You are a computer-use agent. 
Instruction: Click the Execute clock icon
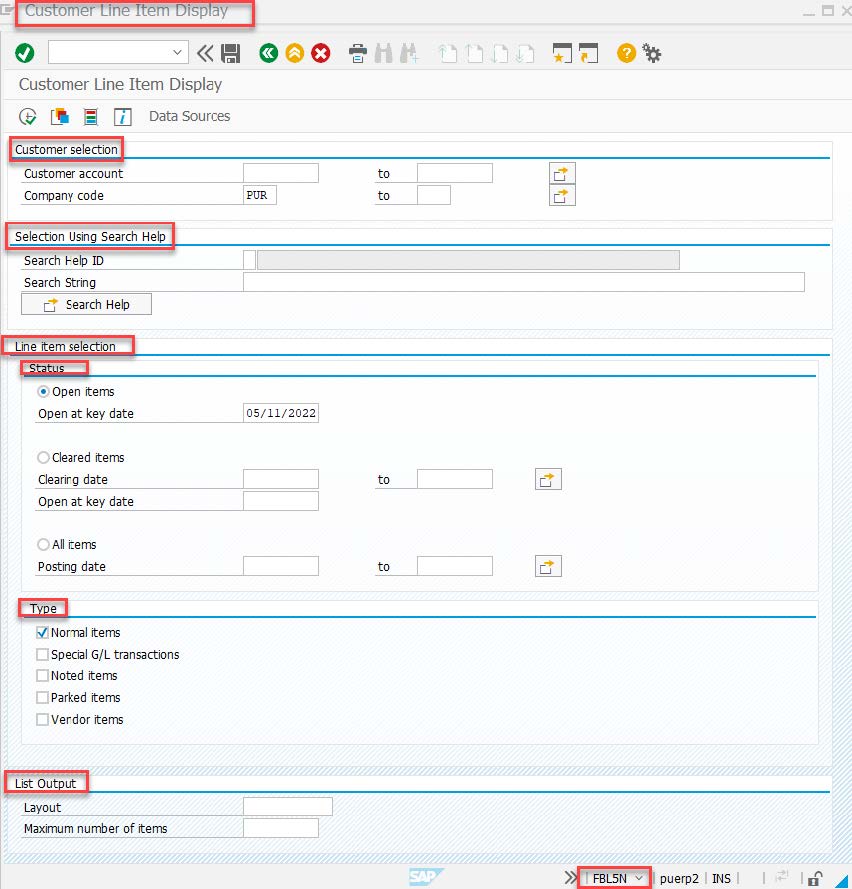coord(27,116)
